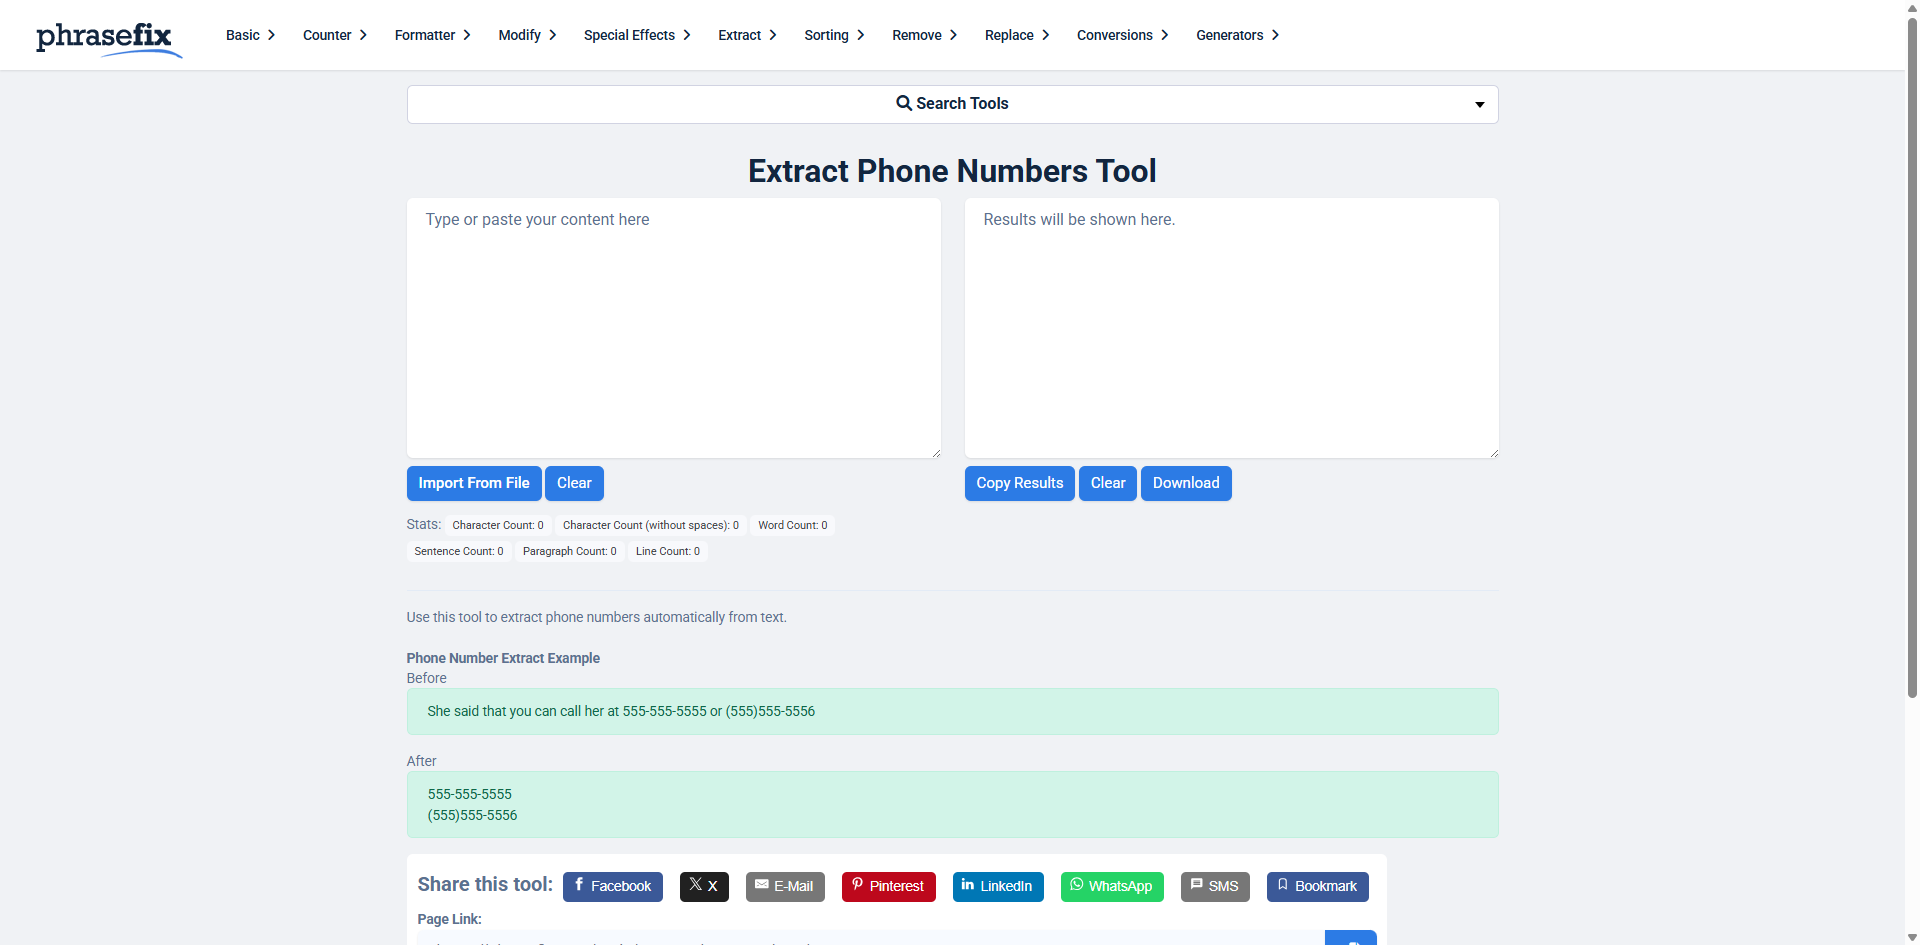Expand the Generators menu chevron
Image resolution: width=1920 pixels, height=945 pixels.
pos(1274,35)
